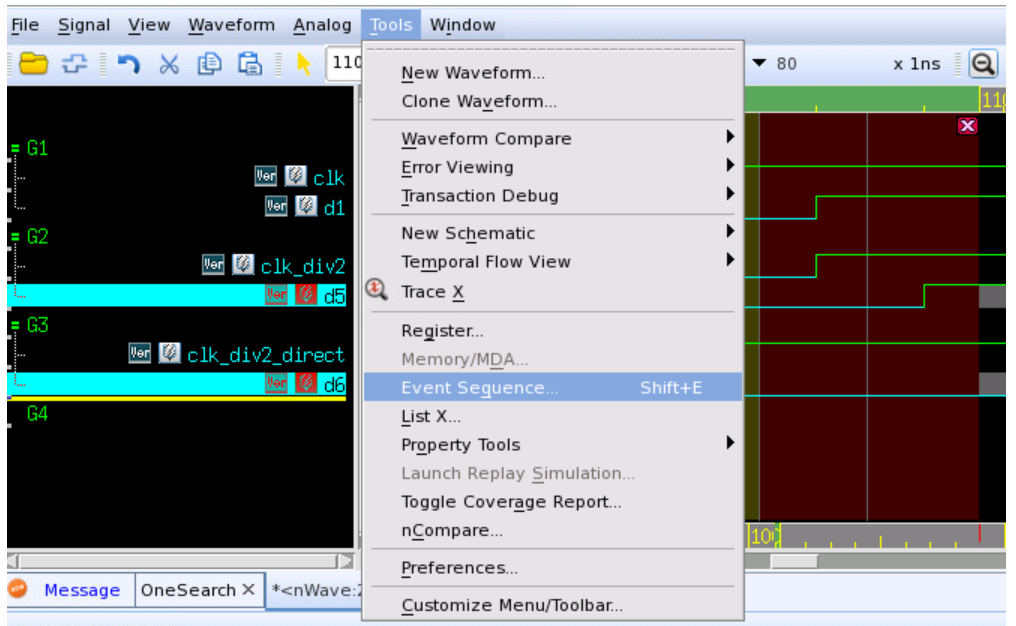Viewport: 1016px width, 626px height.
Task: Click the signal type icon beside clk_div2
Action: pyautogui.click(x=243, y=264)
